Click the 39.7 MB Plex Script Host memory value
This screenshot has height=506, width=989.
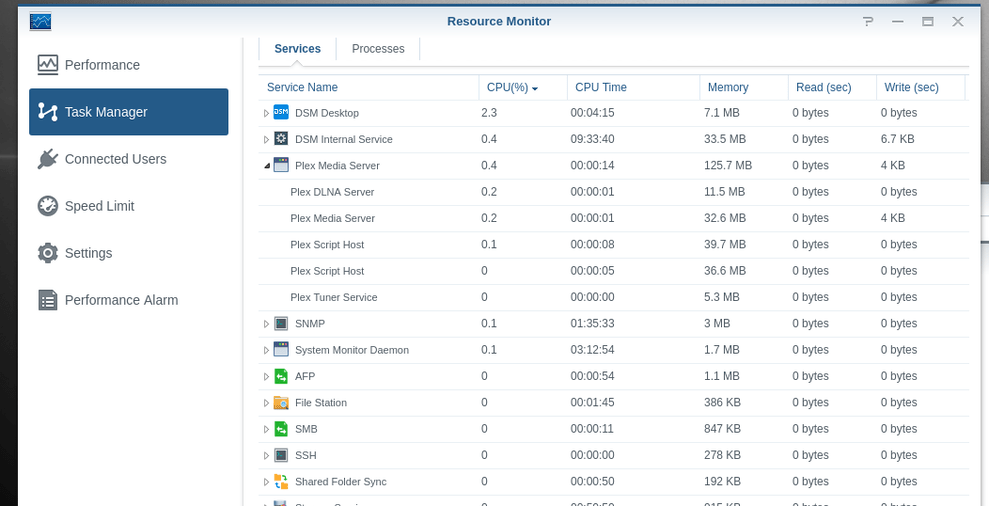pos(725,244)
